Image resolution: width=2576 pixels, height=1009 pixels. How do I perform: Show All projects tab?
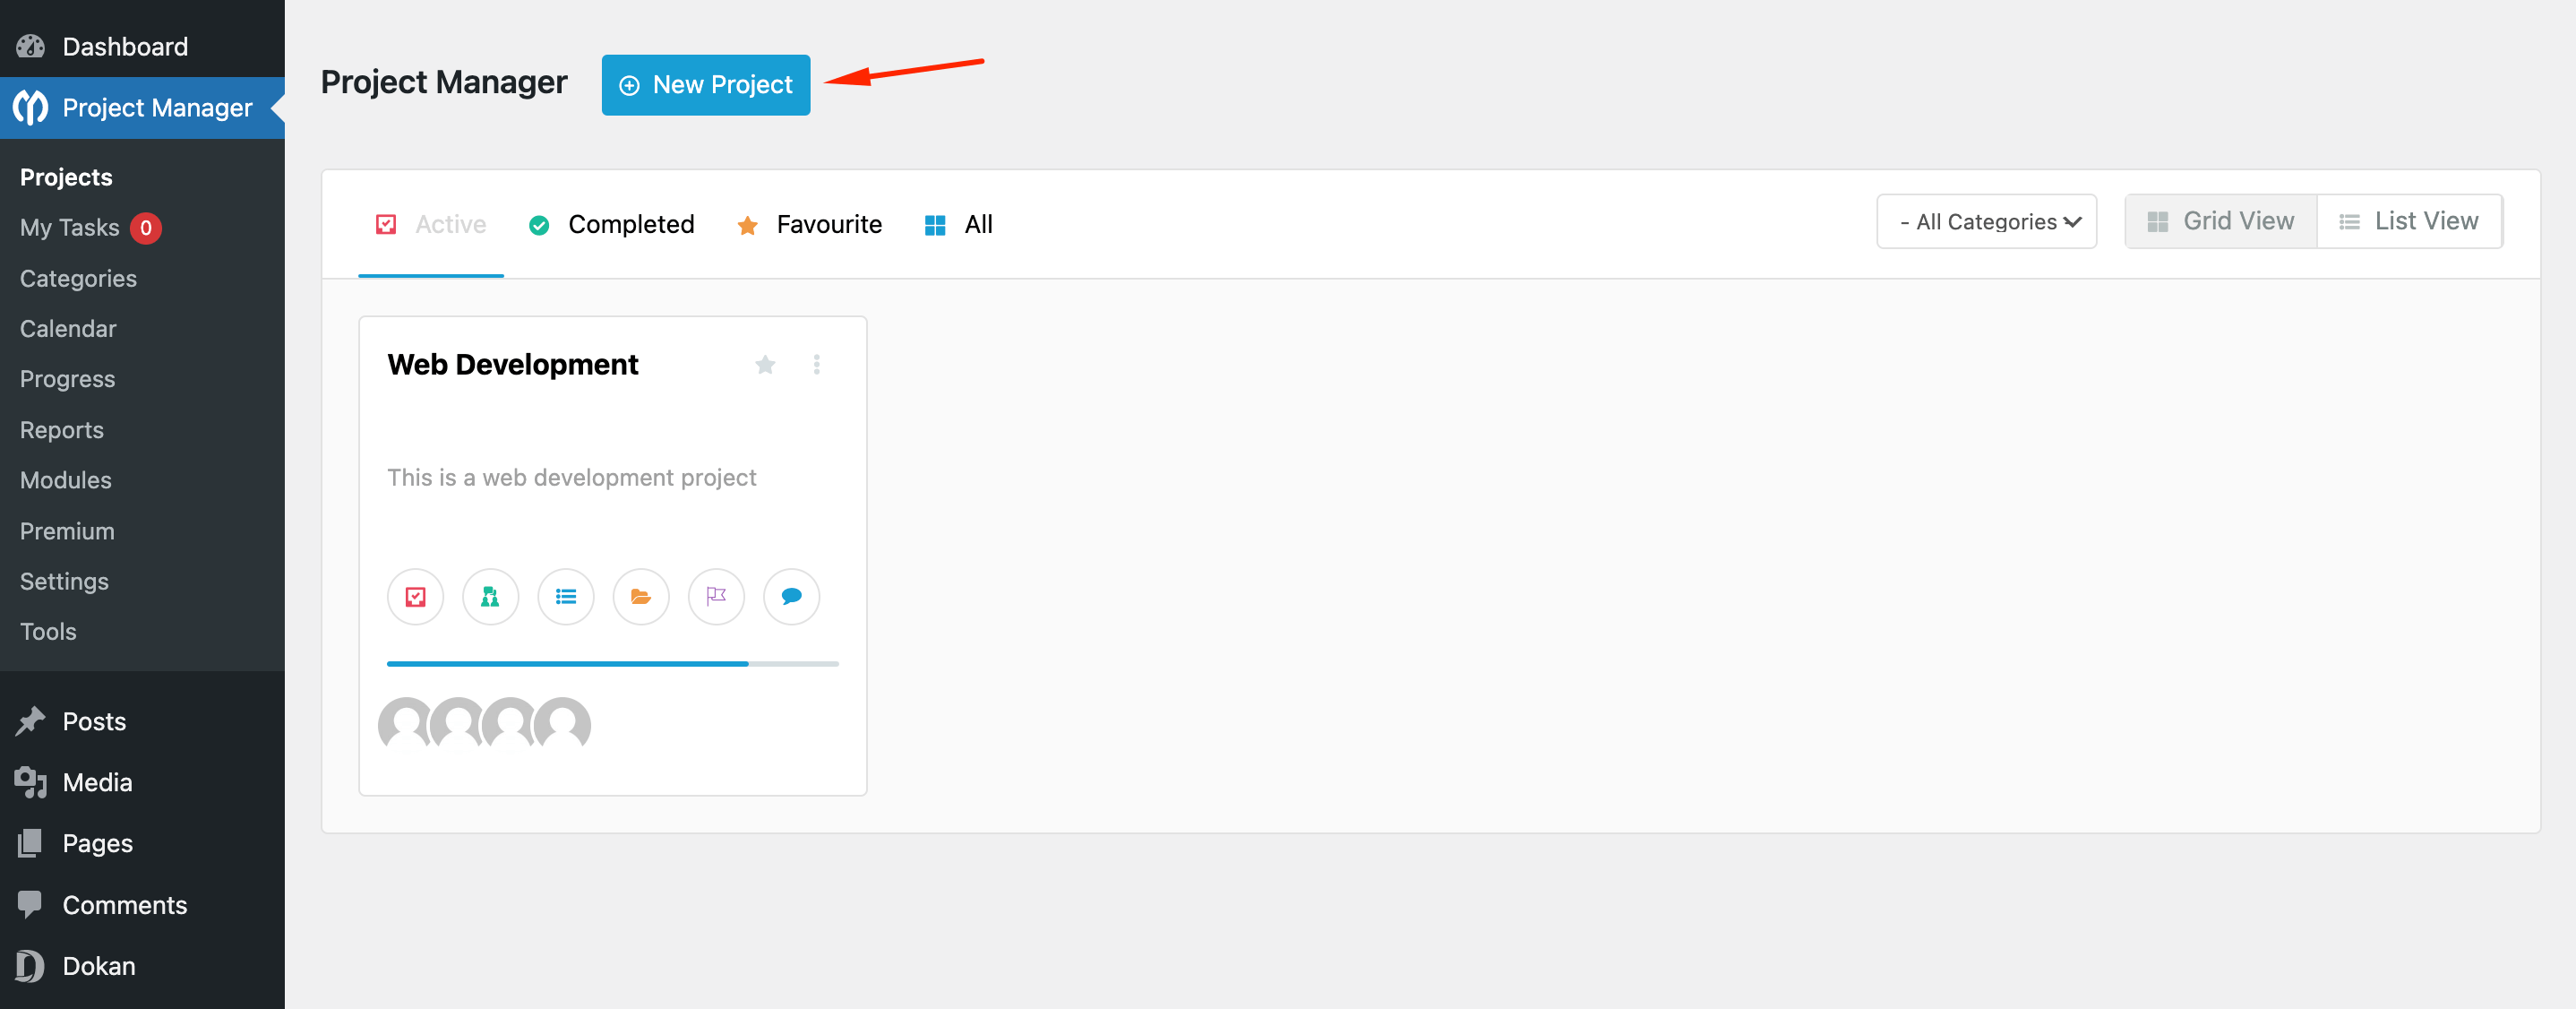tap(958, 225)
